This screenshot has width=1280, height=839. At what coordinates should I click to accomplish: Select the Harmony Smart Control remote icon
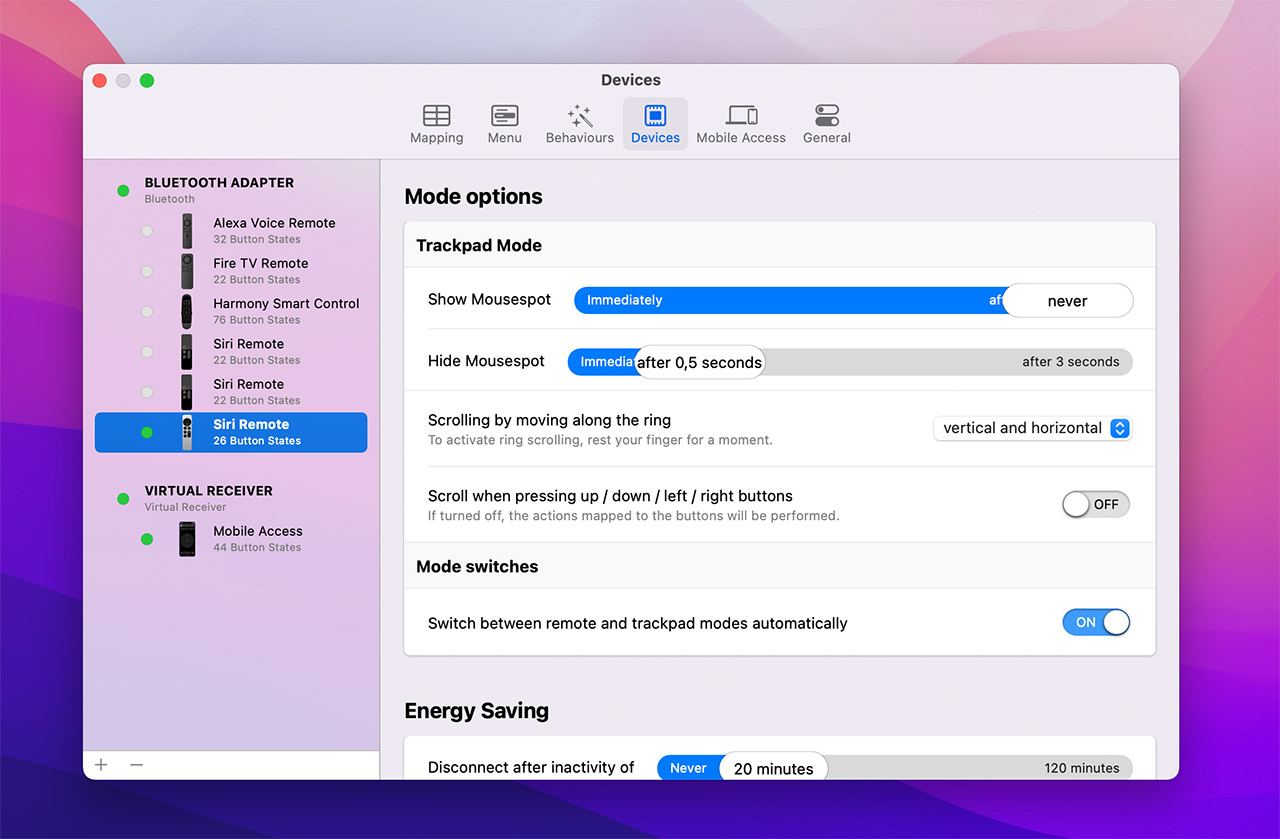(x=187, y=311)
